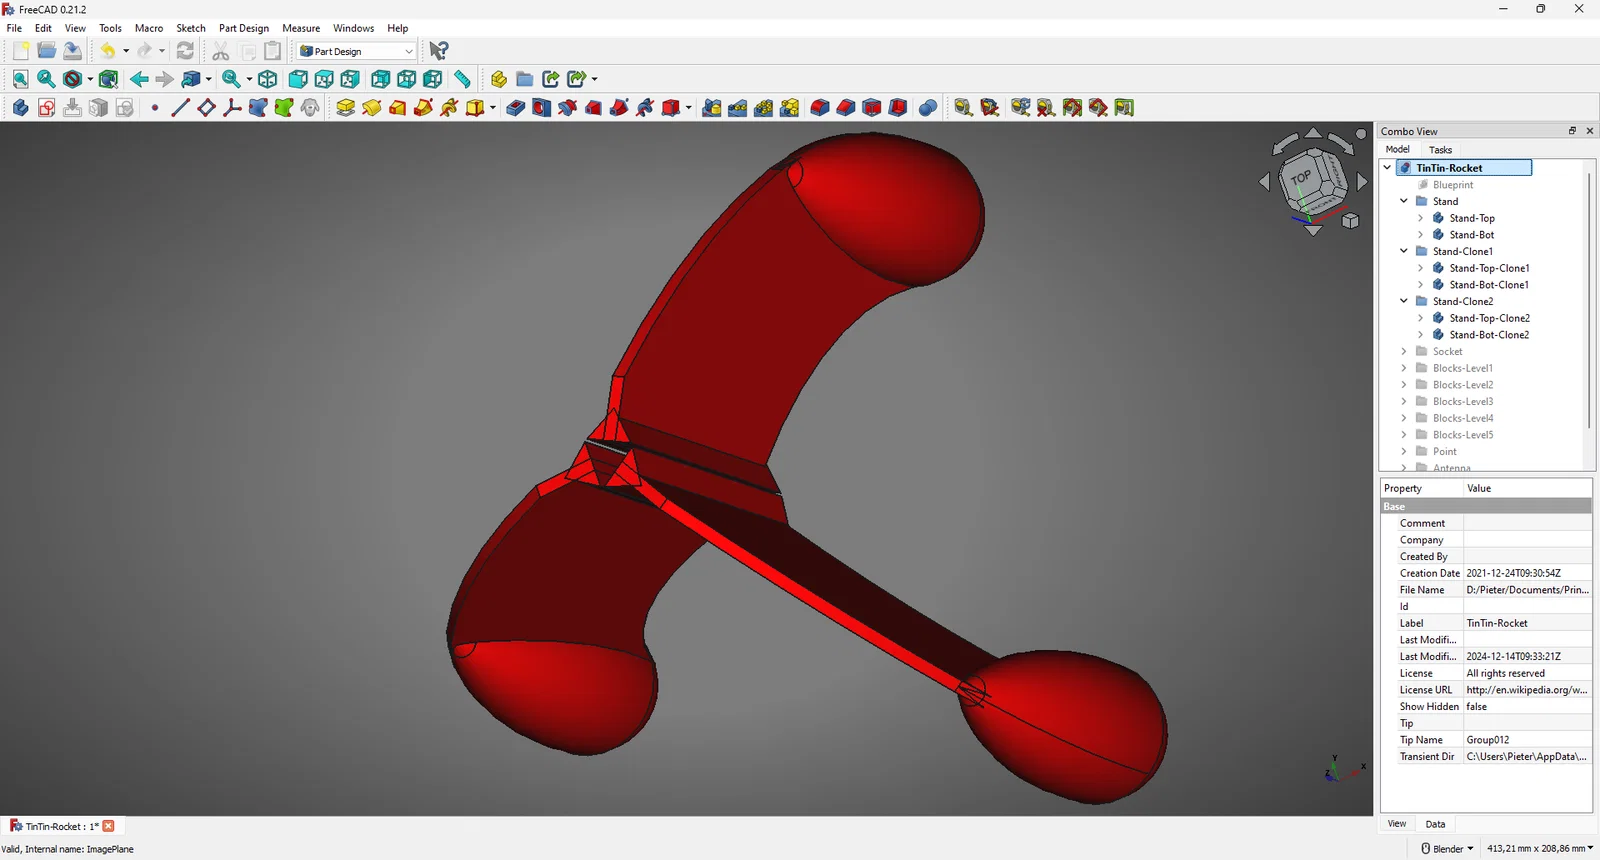Open the Sketch menu
1600x860 pixels.
[x=191, y=28]
